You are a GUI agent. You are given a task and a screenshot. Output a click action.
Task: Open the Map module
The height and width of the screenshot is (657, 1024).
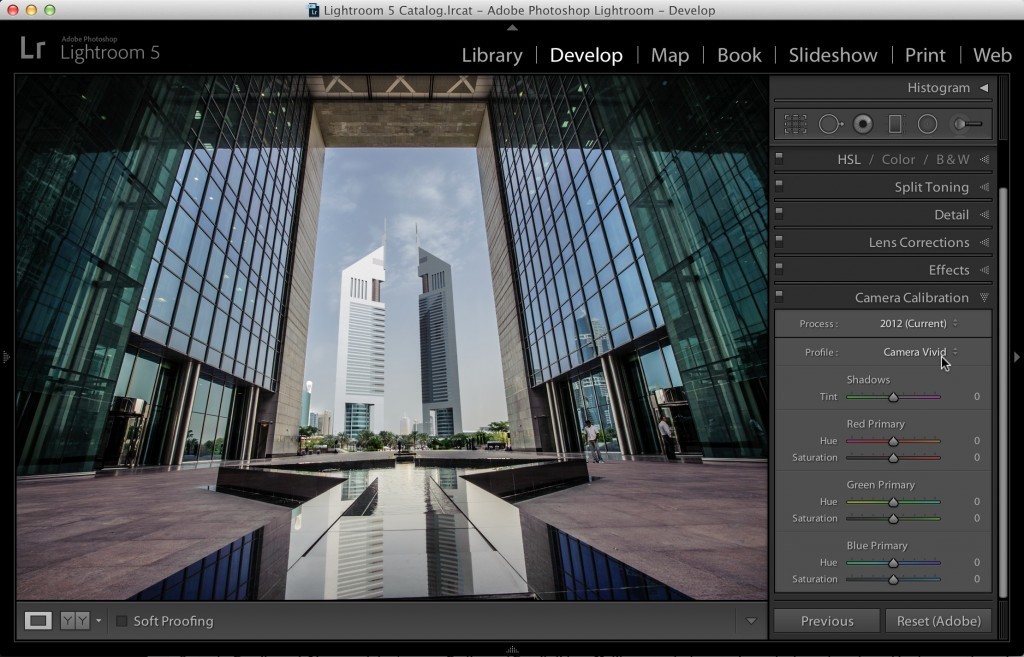(x=669, y=56)
